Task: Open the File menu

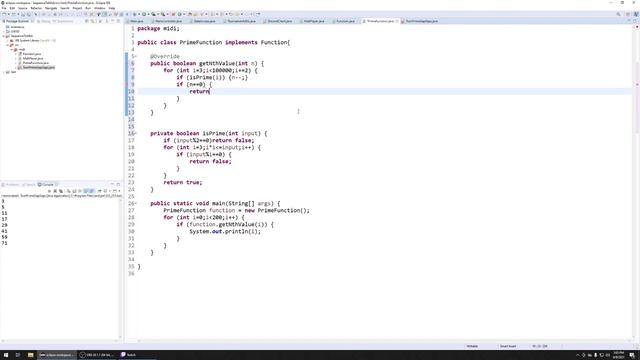Action: click(4, 8)
